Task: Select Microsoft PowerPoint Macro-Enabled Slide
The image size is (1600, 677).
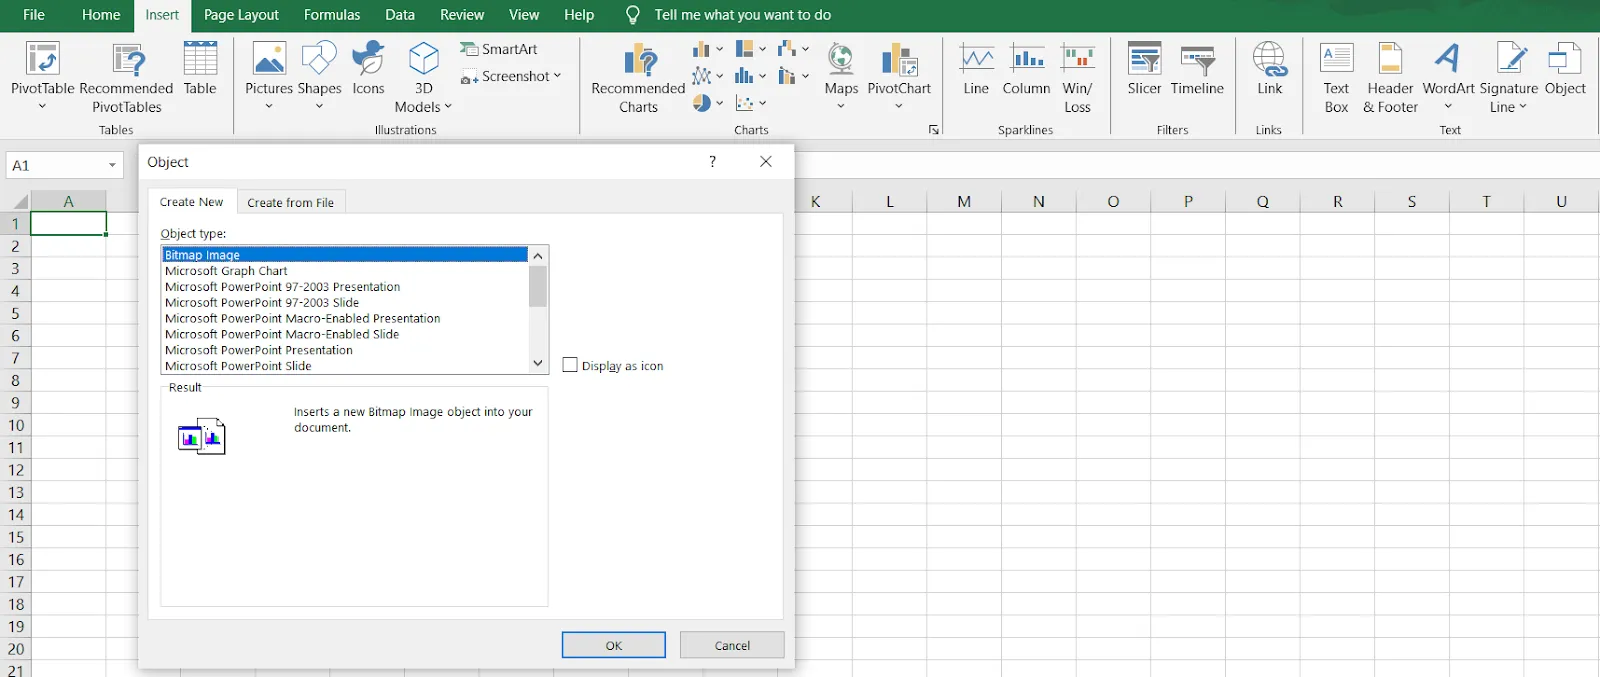Action: pyautogui.click(x=345, y=335)
